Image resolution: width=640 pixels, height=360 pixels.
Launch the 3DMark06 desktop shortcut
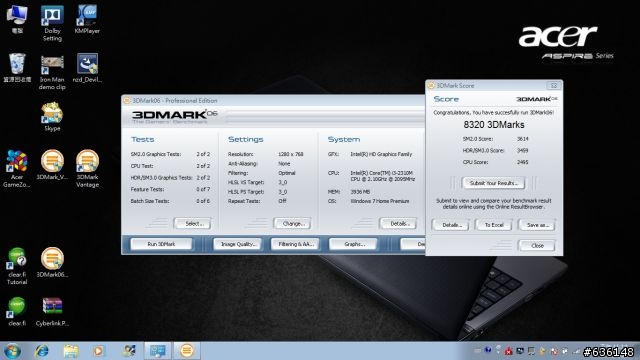pos(52,262)
